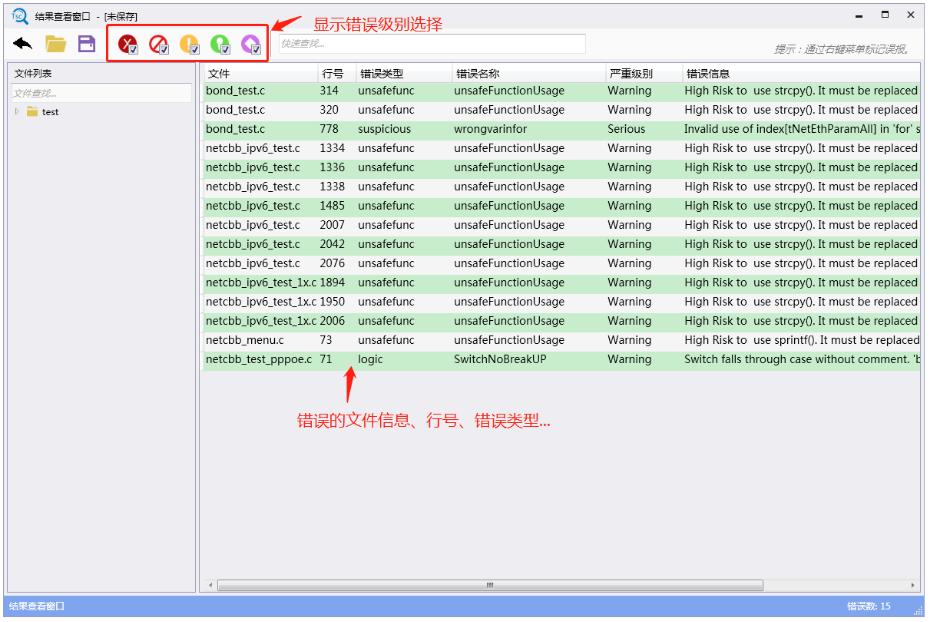Select the purple suggestion level filter icon
Viewport: 930px width, 622px height.
252,43
